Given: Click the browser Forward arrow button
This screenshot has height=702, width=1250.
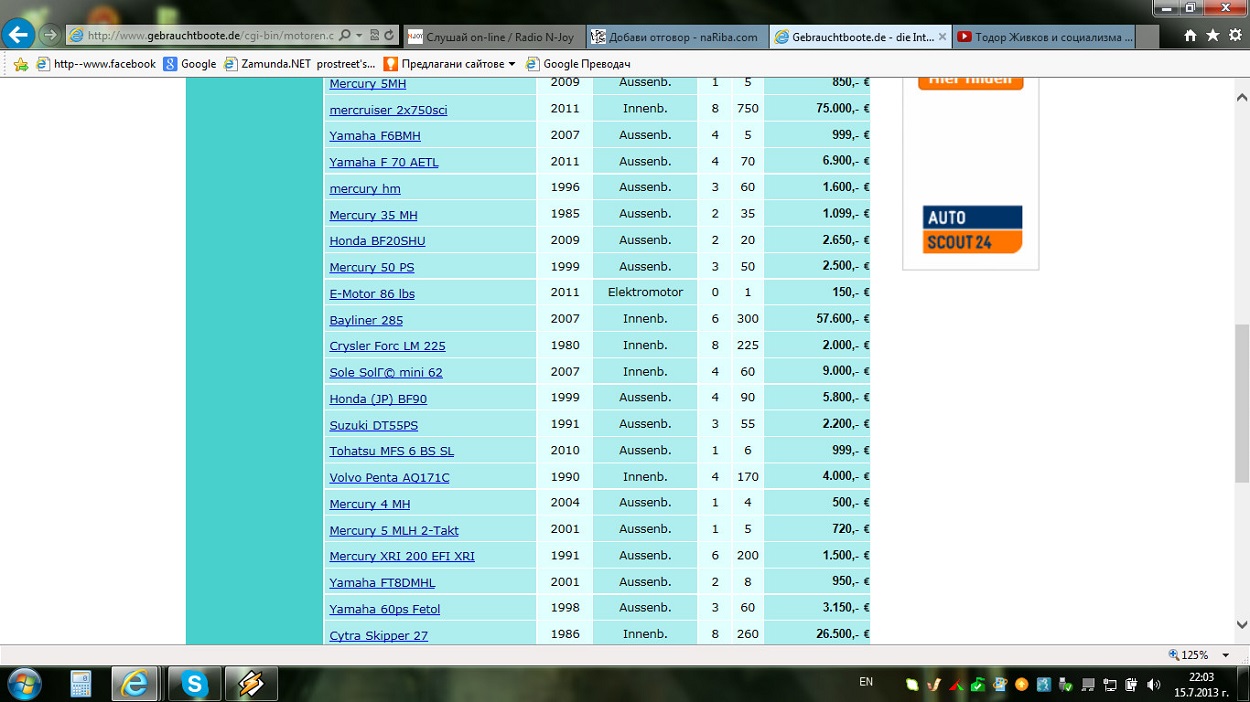Looking at the screenshot, I should [x=50, y=36].
